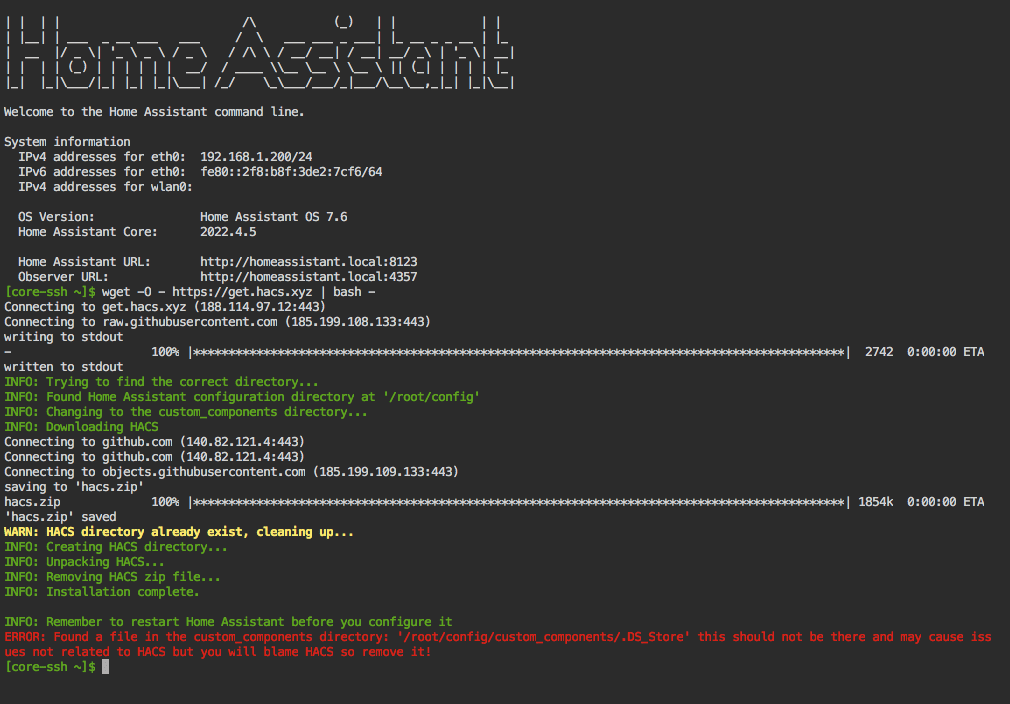Click the IPv4 address 192.168.1.200/24
Viewport: 1010px width, 704px height.
pos(256,157)
